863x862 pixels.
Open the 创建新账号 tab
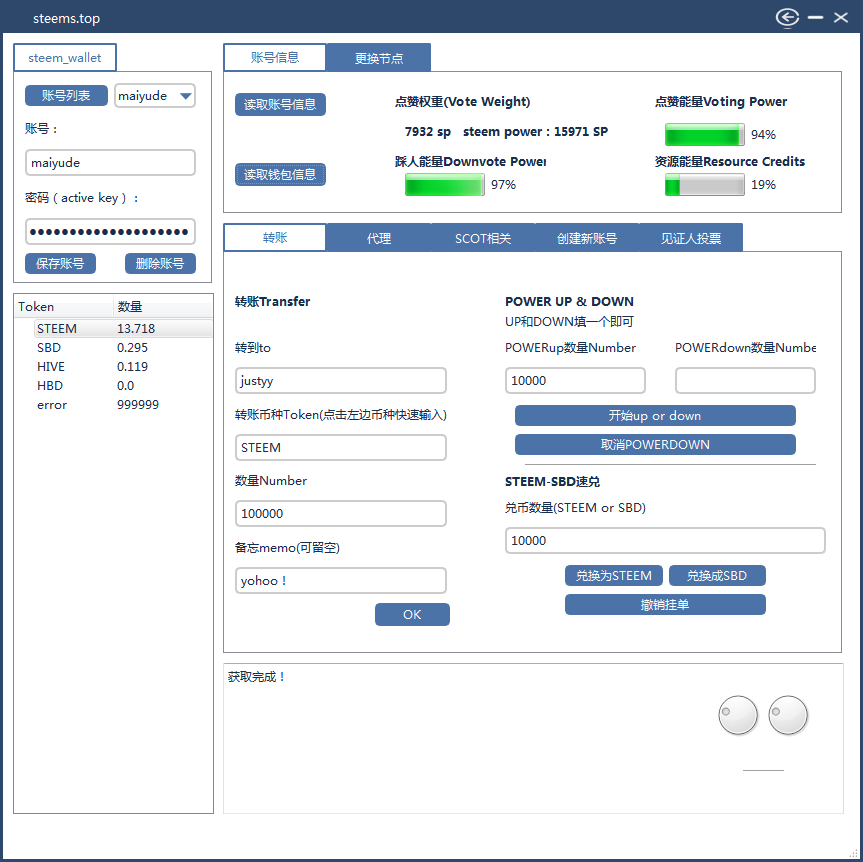point(587,237)
